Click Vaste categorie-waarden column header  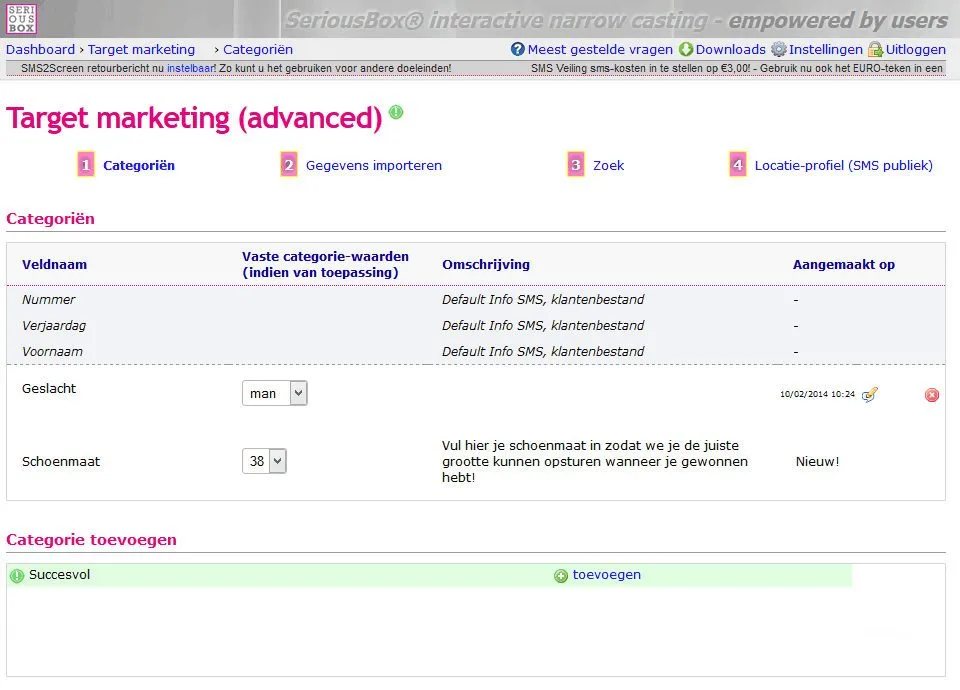(325, 264)
